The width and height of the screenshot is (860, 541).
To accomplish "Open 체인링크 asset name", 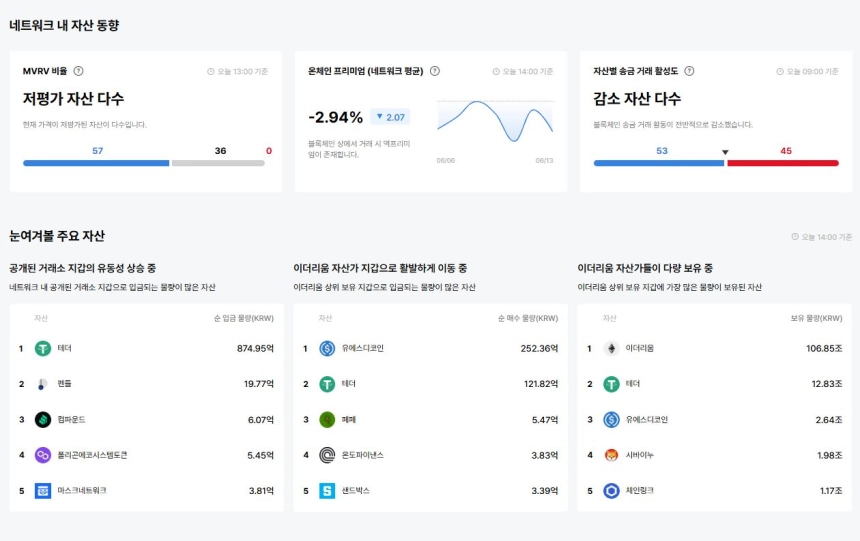I will pyautogui.click(x=640, y=491).
